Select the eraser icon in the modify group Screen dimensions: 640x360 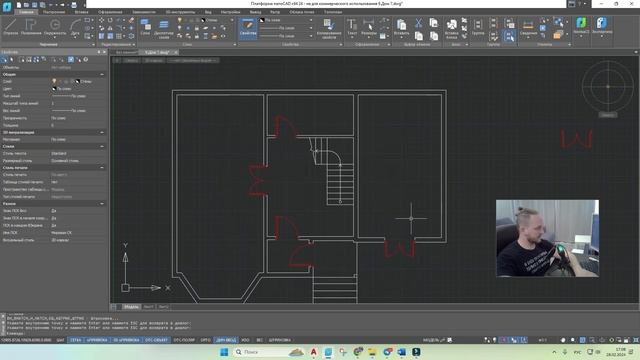pos(131,20)
